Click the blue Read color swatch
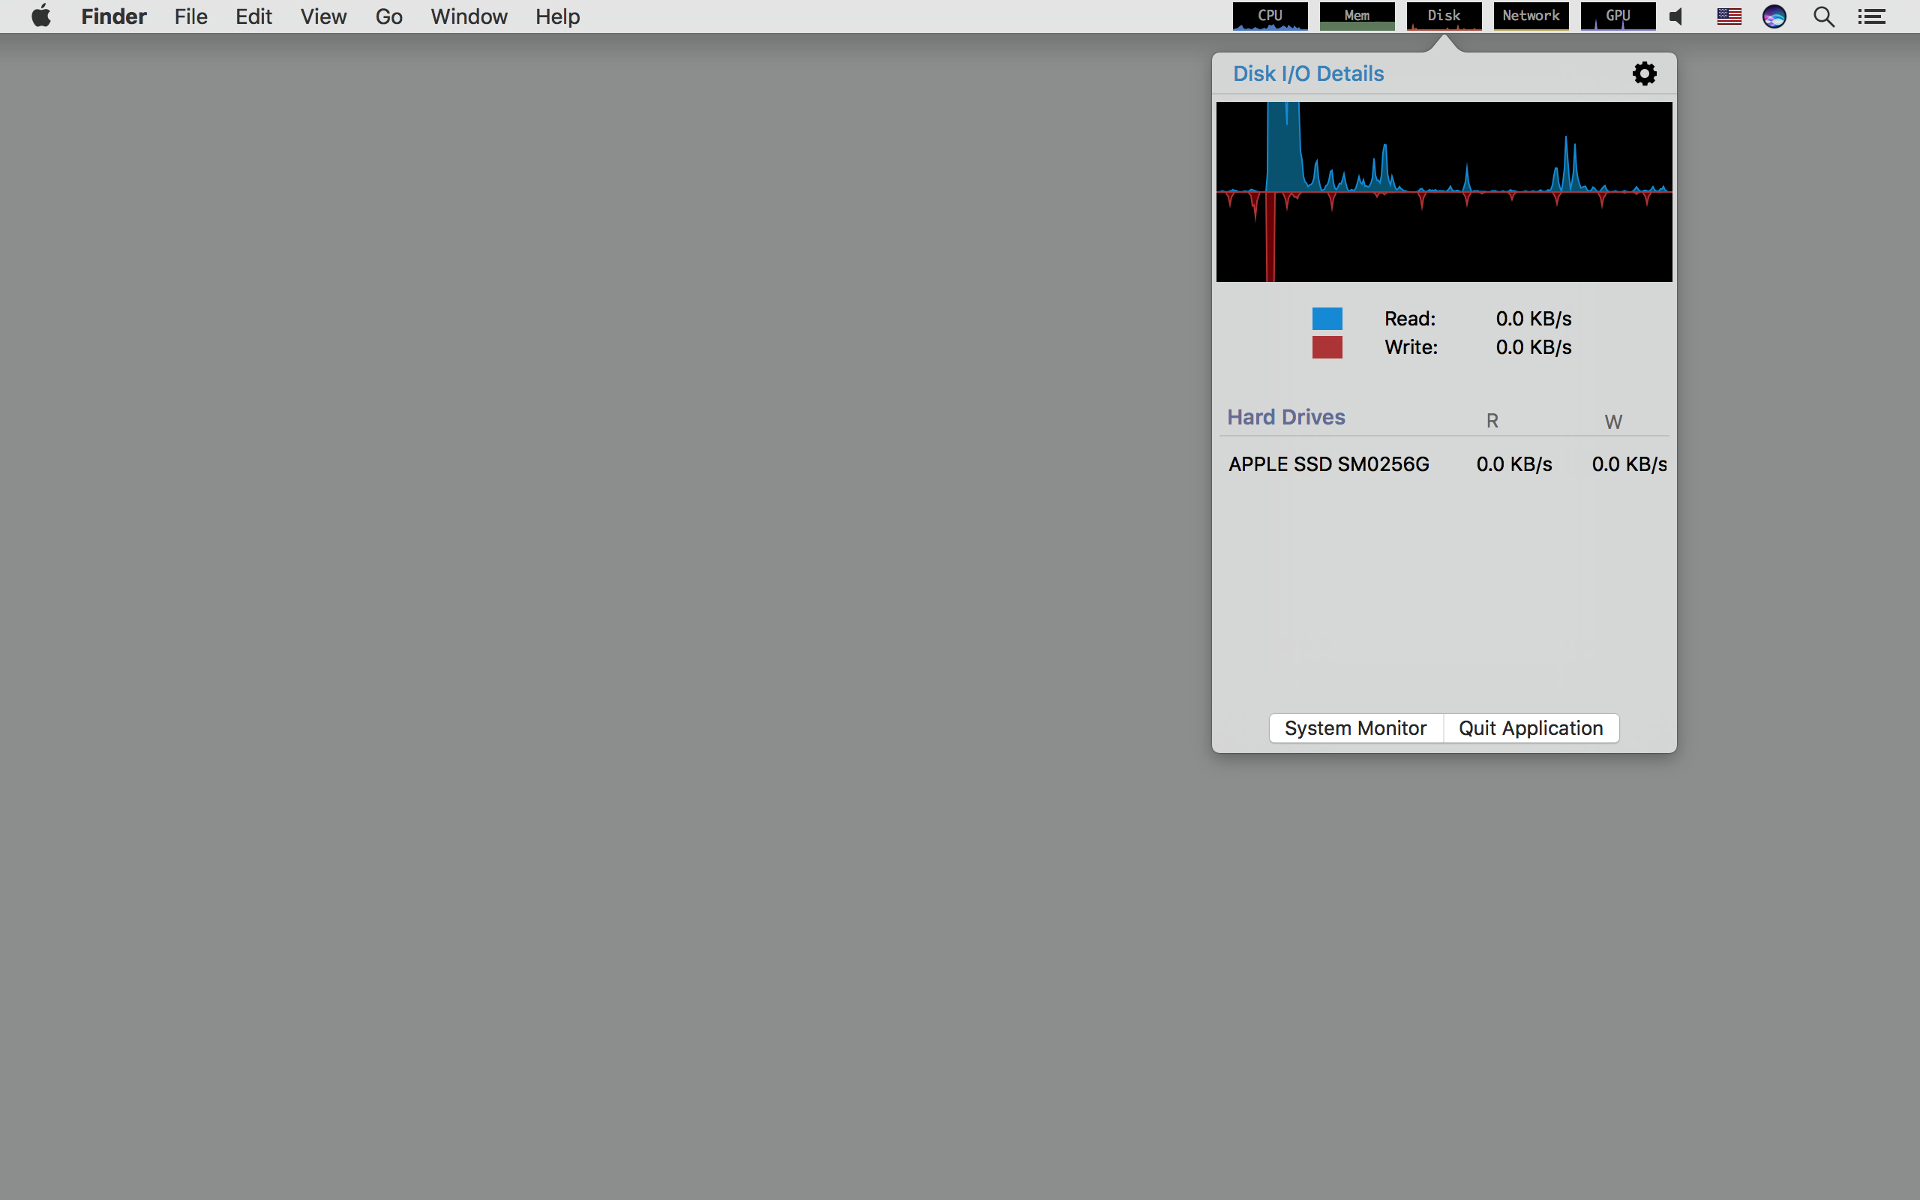Viewport: 1920px width, 1200px height. click(1327, 318)
